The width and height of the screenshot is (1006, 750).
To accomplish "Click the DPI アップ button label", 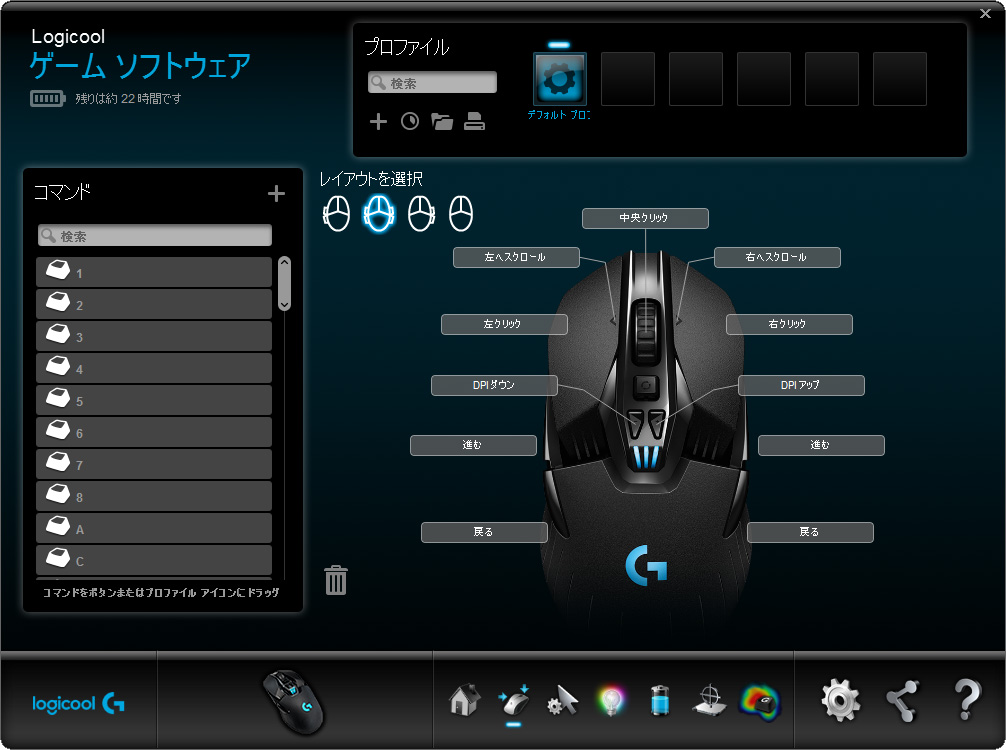I will pos(801,385).
